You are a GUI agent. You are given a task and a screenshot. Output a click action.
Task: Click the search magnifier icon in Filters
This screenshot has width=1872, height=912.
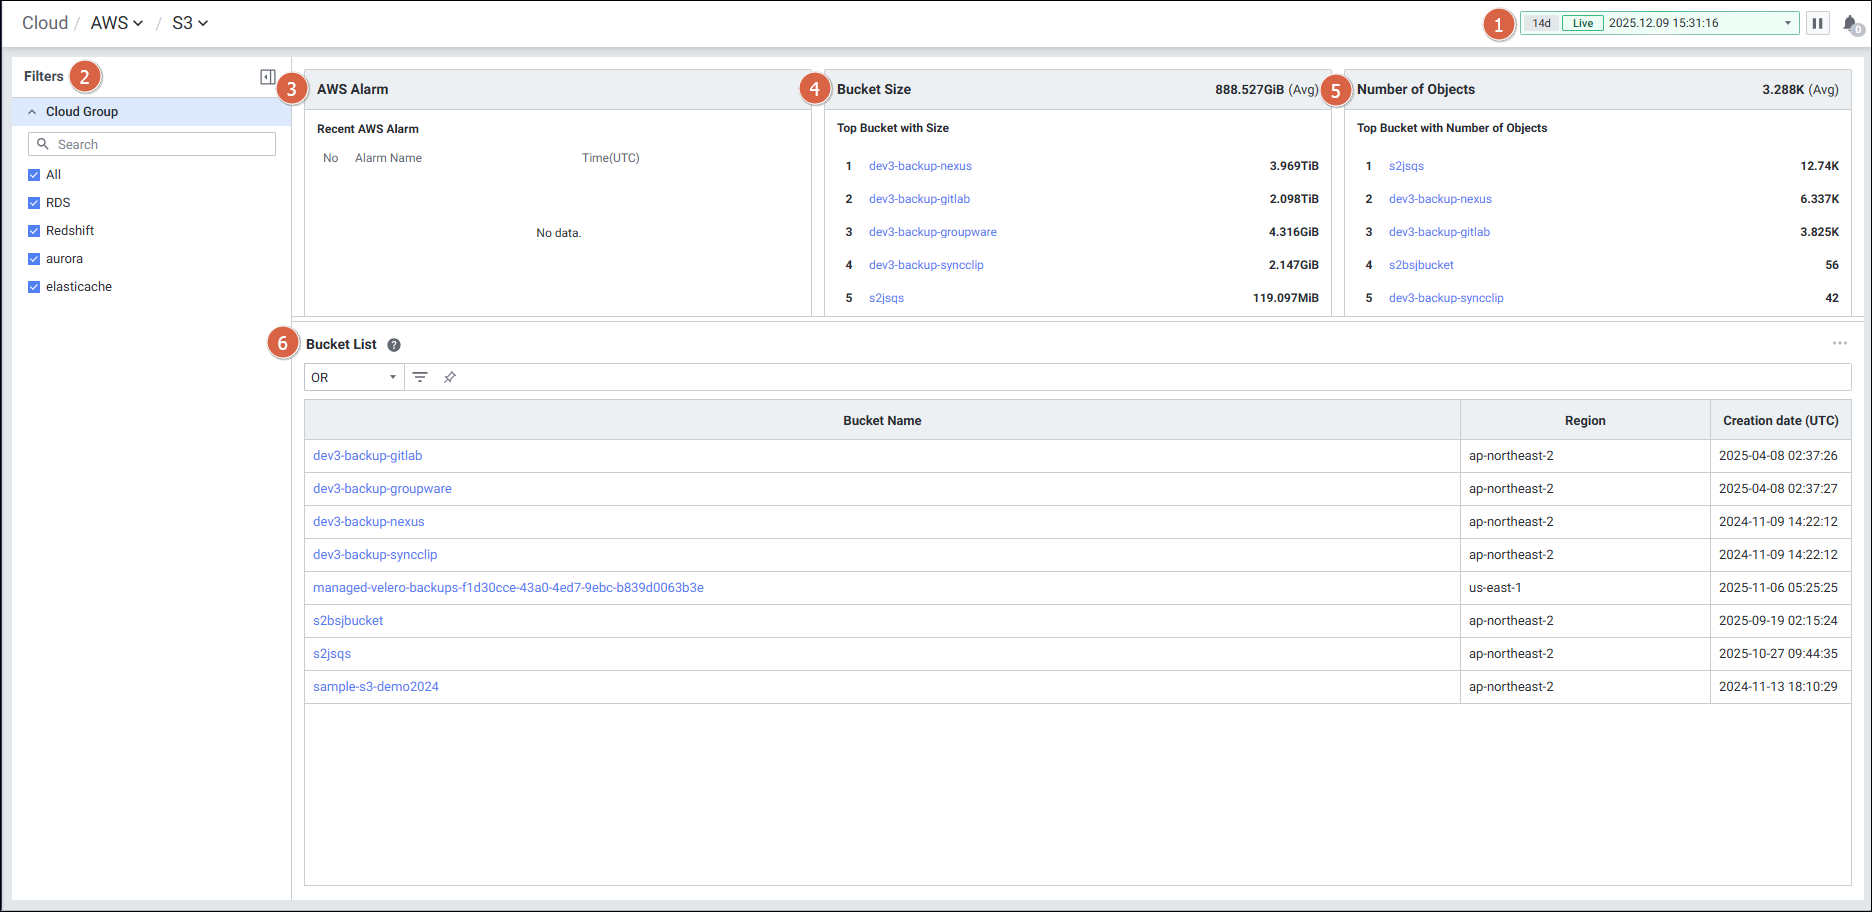pyautogui.click(x=43, y=144)
